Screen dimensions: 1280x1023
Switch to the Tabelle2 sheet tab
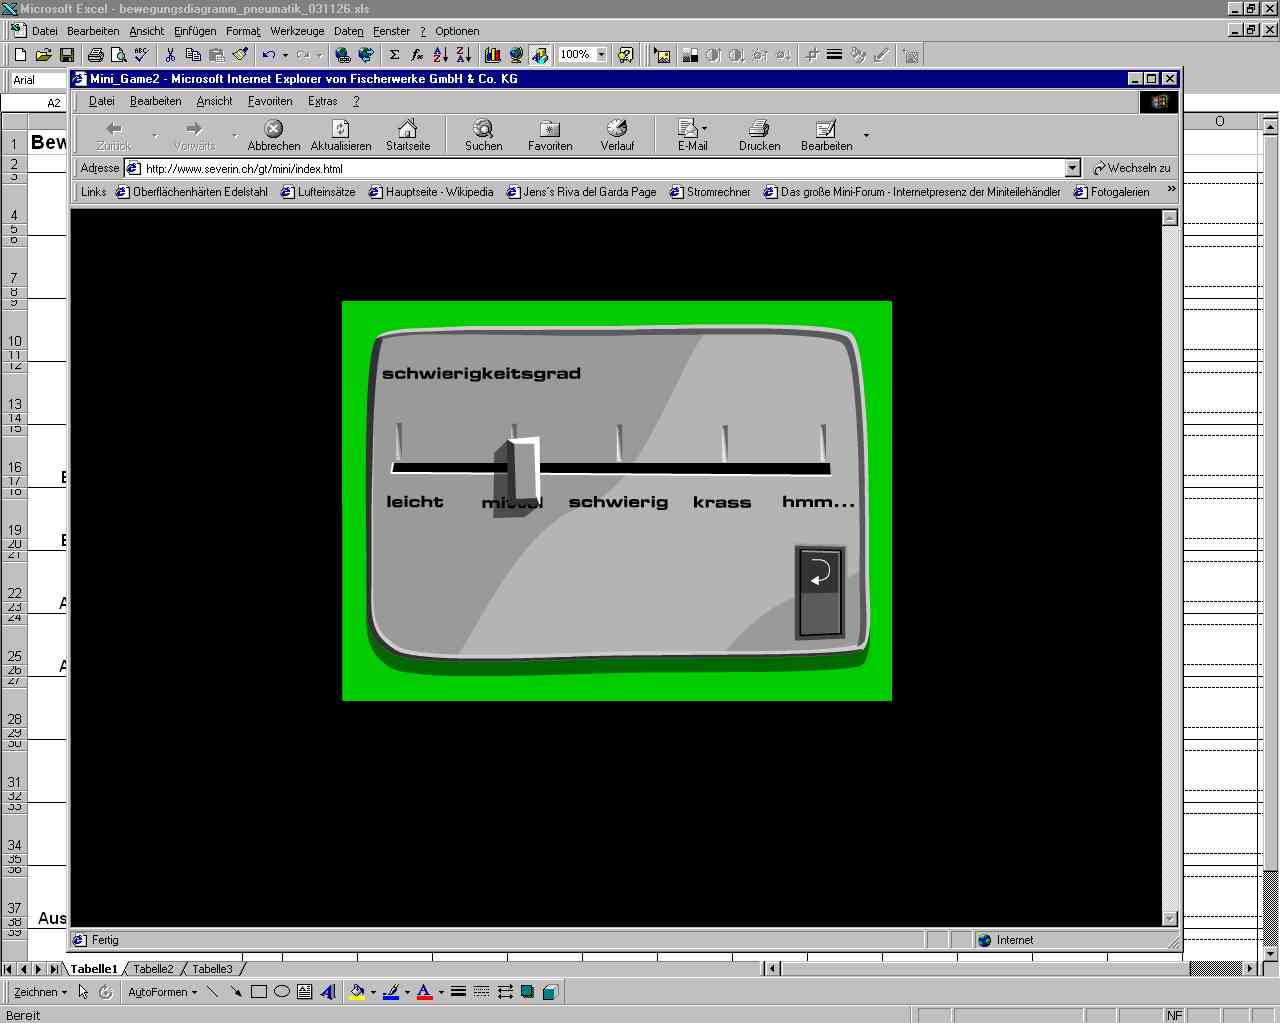tap(153, 969)
